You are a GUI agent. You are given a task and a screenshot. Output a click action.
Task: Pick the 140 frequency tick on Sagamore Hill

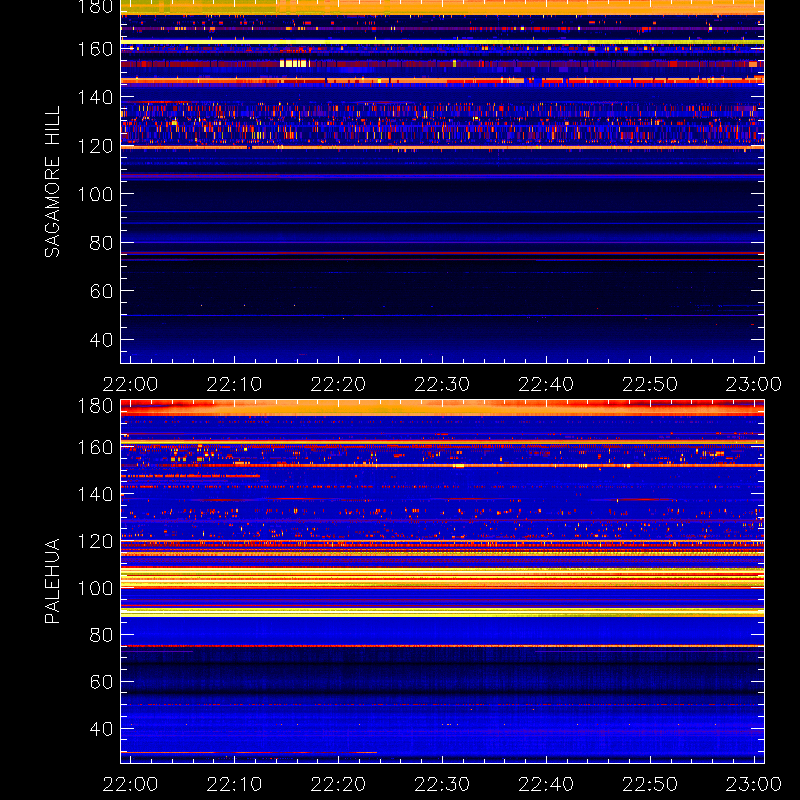pyautogui.click(x=95, y=97)
